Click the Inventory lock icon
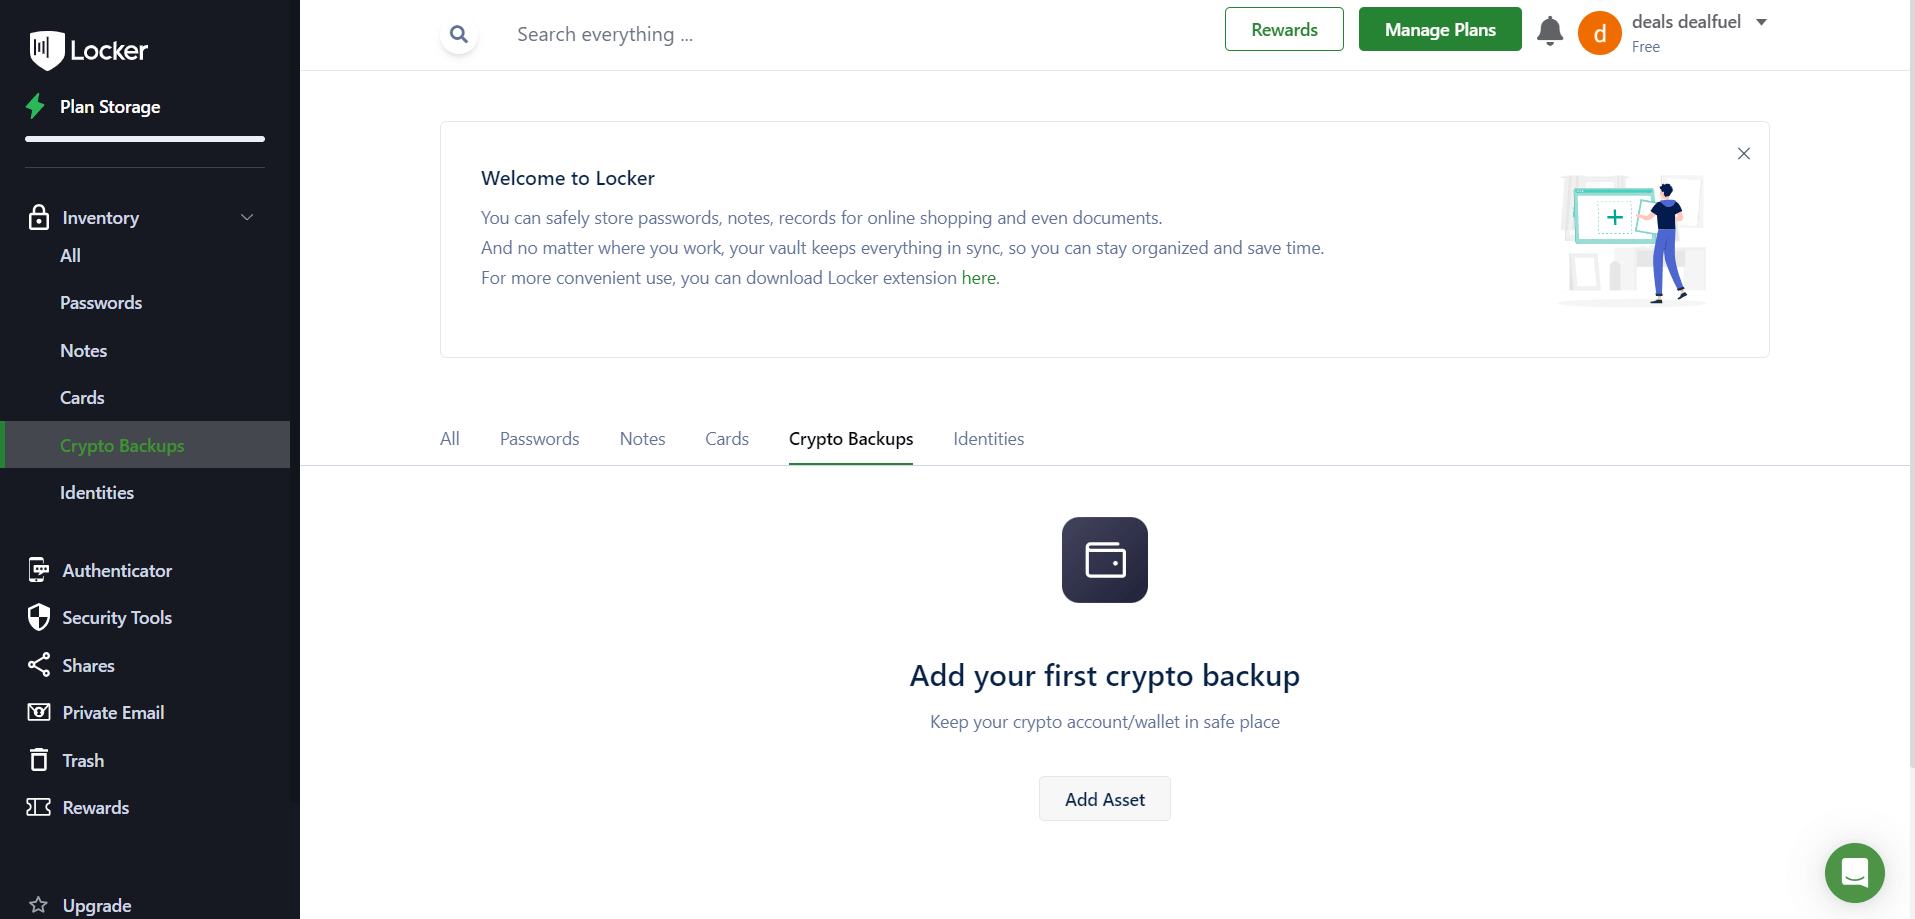This screenshot has height=919, width=1915. pos(39,217)
